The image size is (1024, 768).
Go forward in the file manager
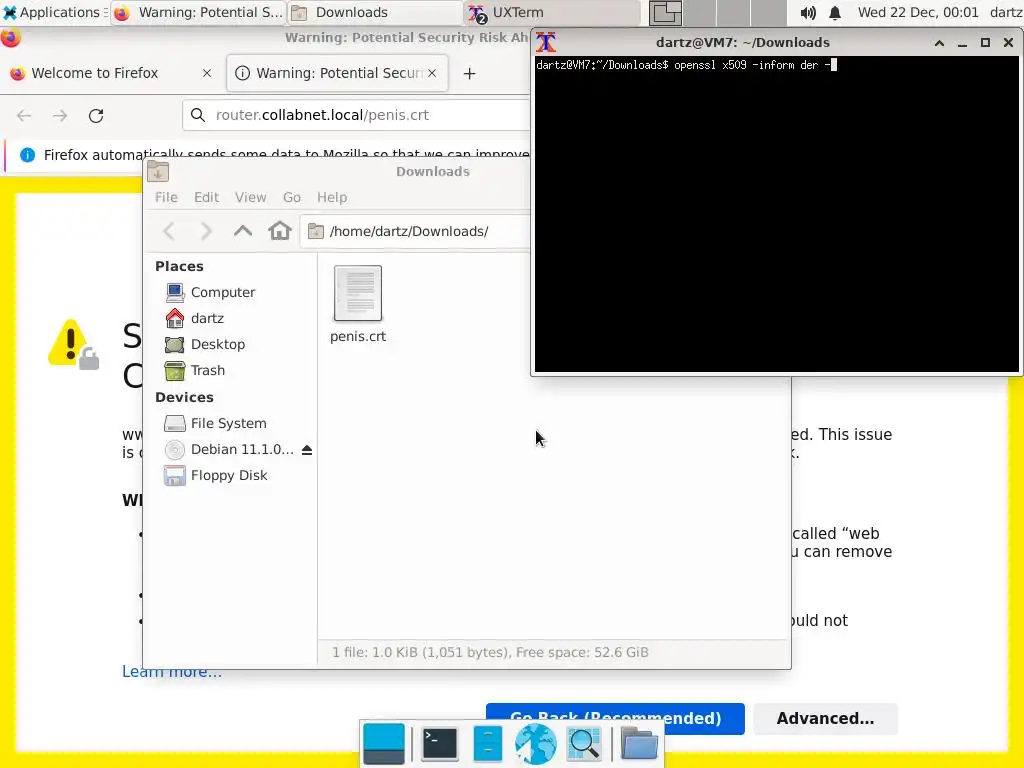coord(206,231)
